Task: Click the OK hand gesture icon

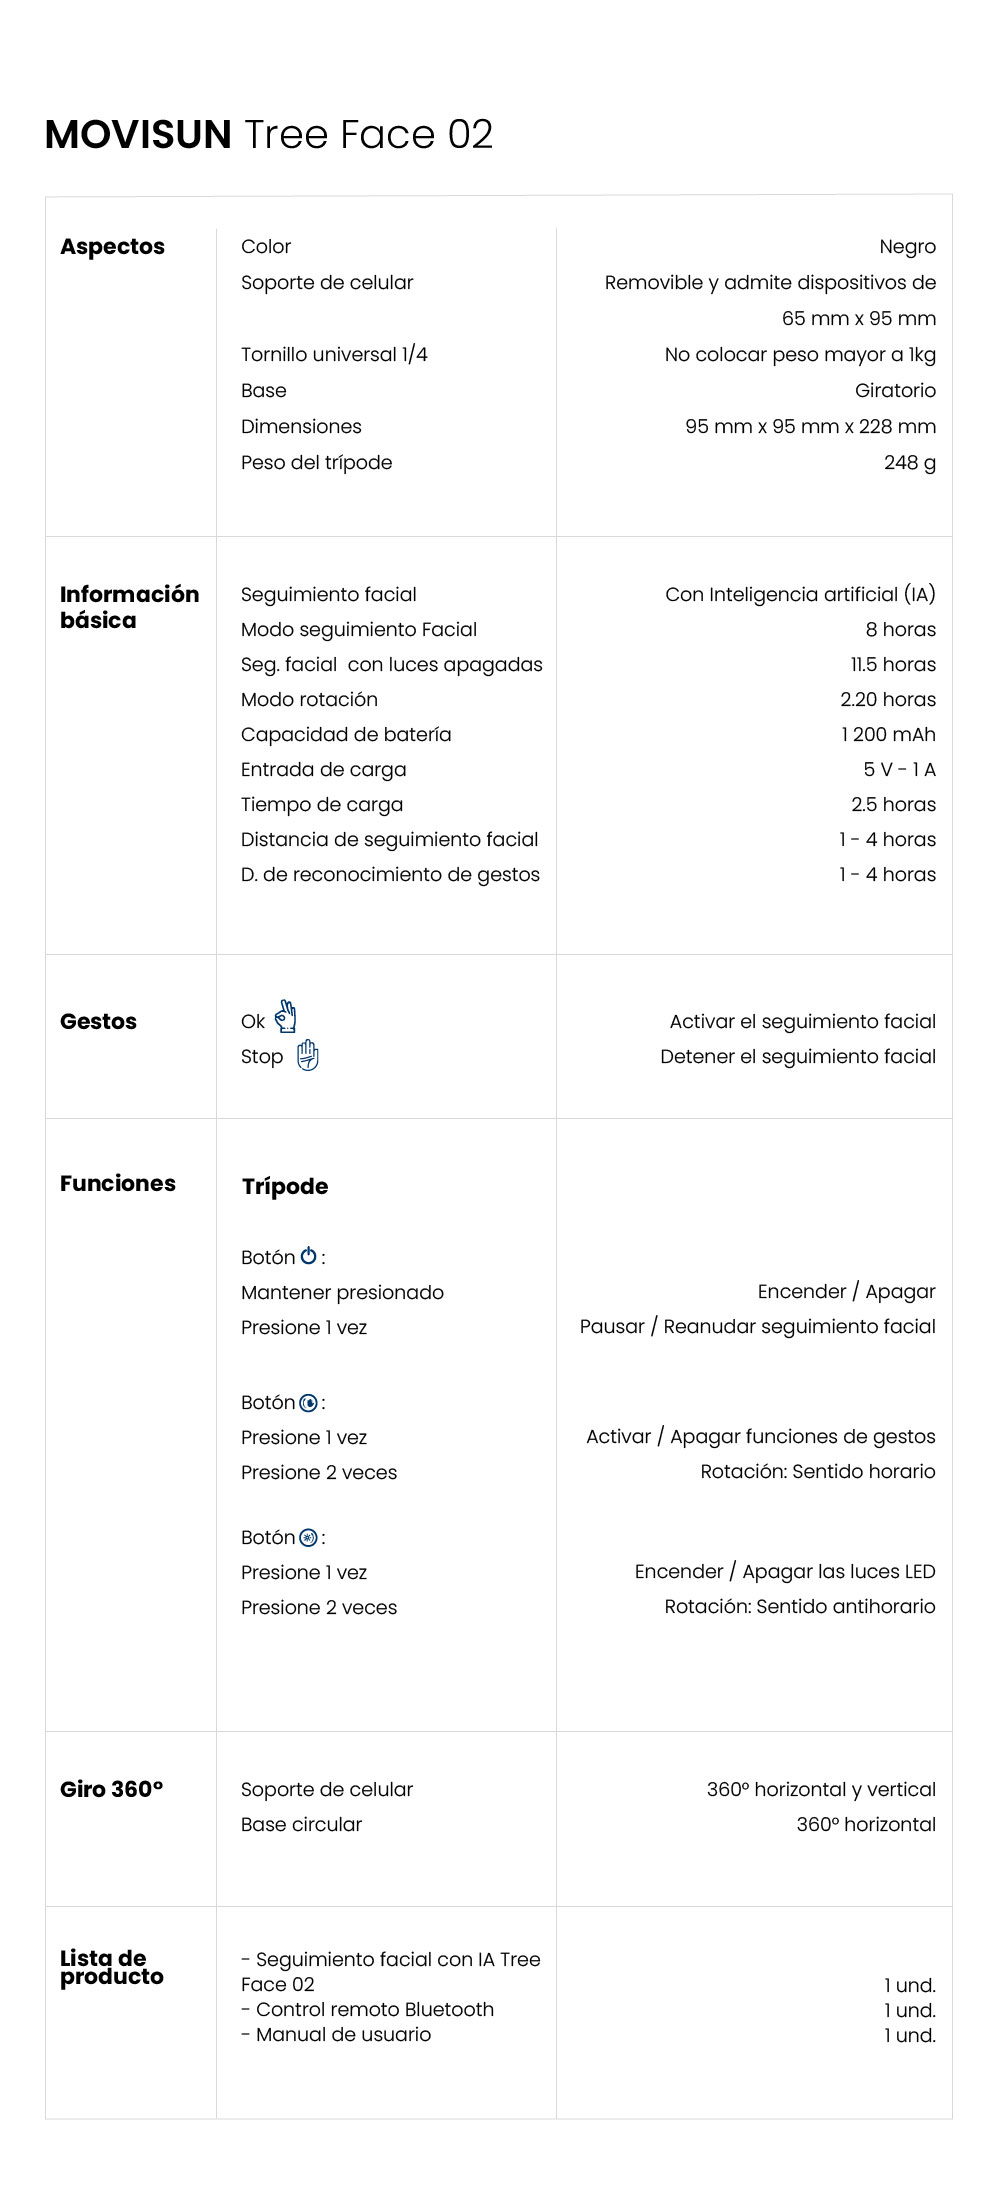Action: pos(286,1017)
